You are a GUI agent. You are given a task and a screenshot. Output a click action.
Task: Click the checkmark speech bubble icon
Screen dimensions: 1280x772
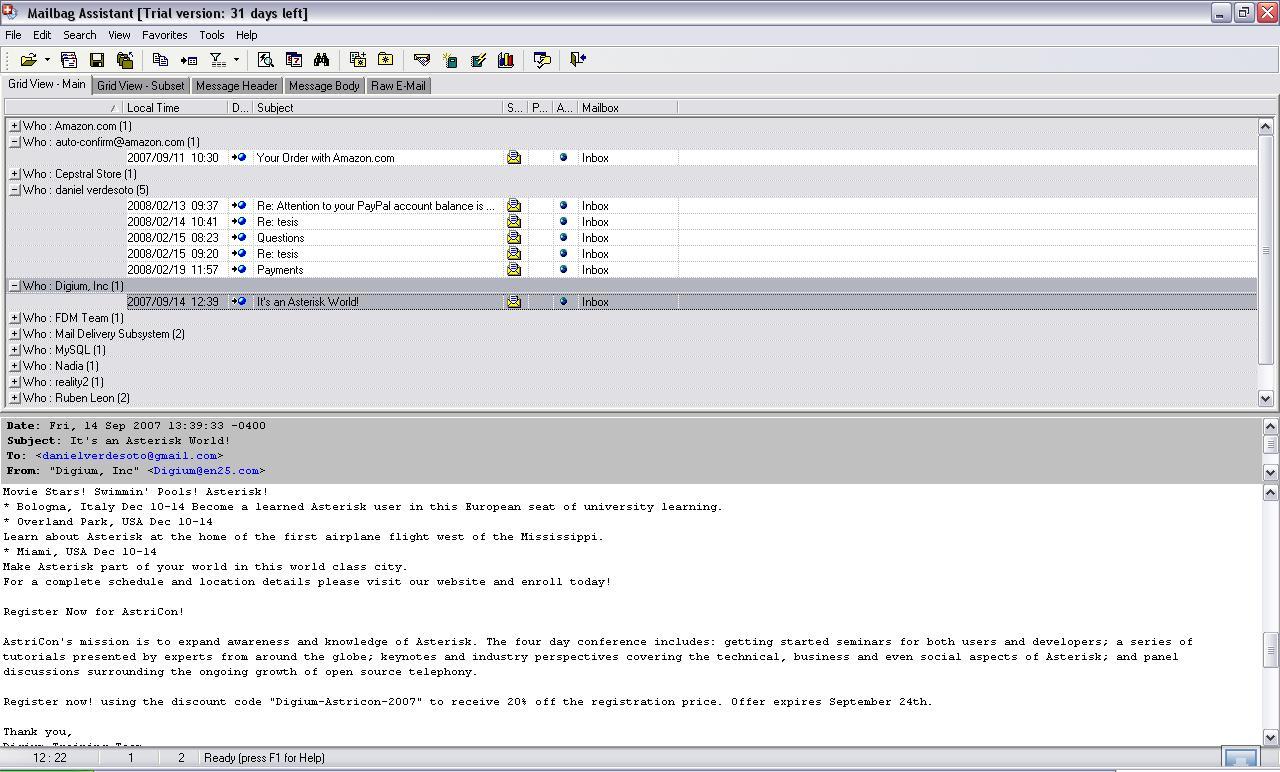pyautogui.click(x=542, y=60)
